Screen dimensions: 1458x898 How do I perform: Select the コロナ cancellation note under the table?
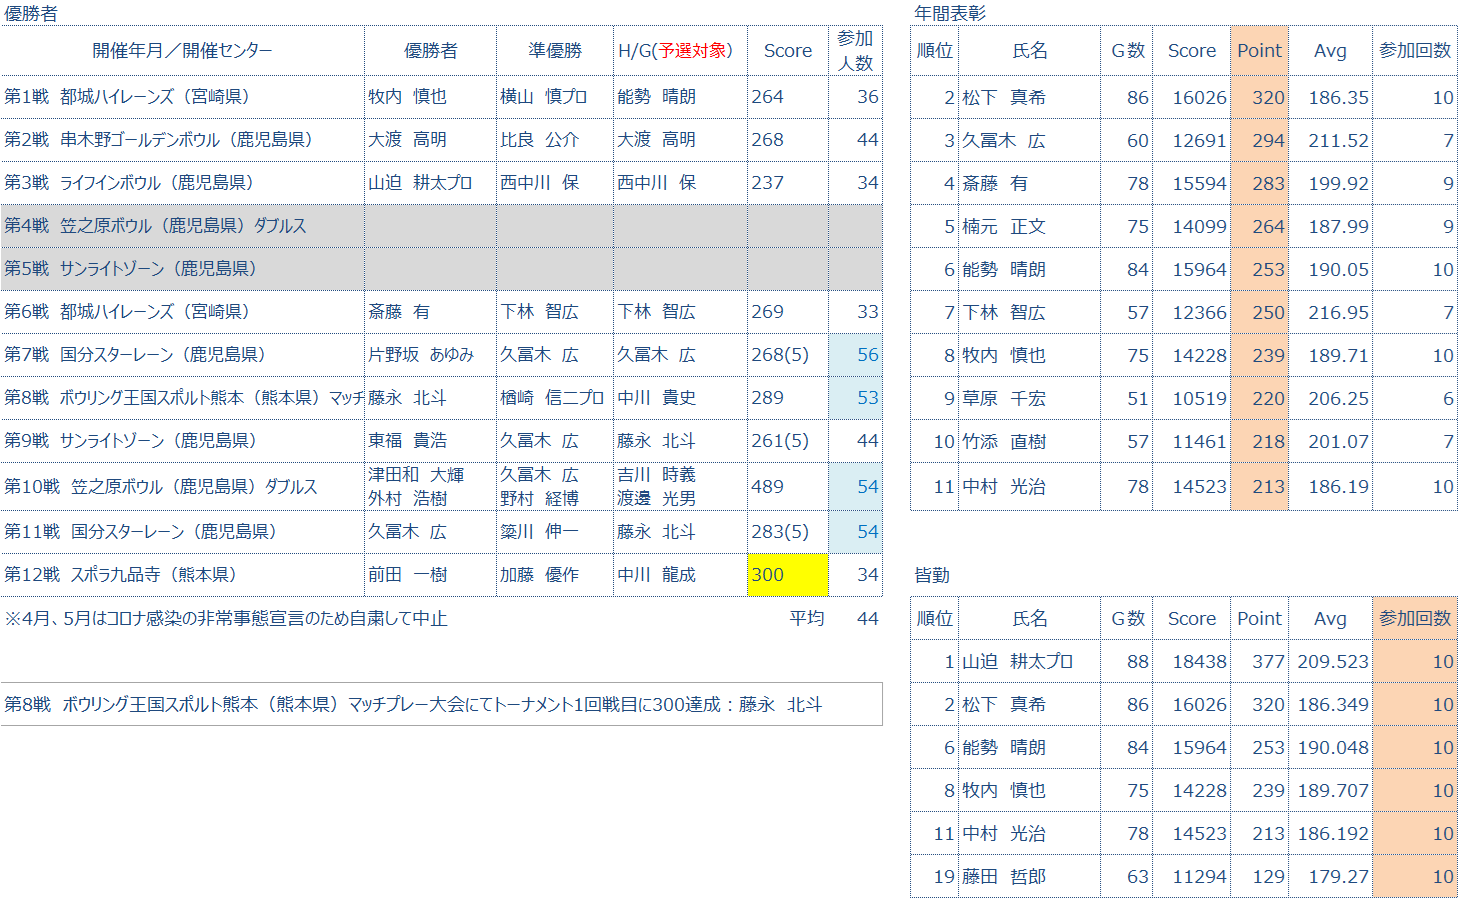click(x=226, y=619)
